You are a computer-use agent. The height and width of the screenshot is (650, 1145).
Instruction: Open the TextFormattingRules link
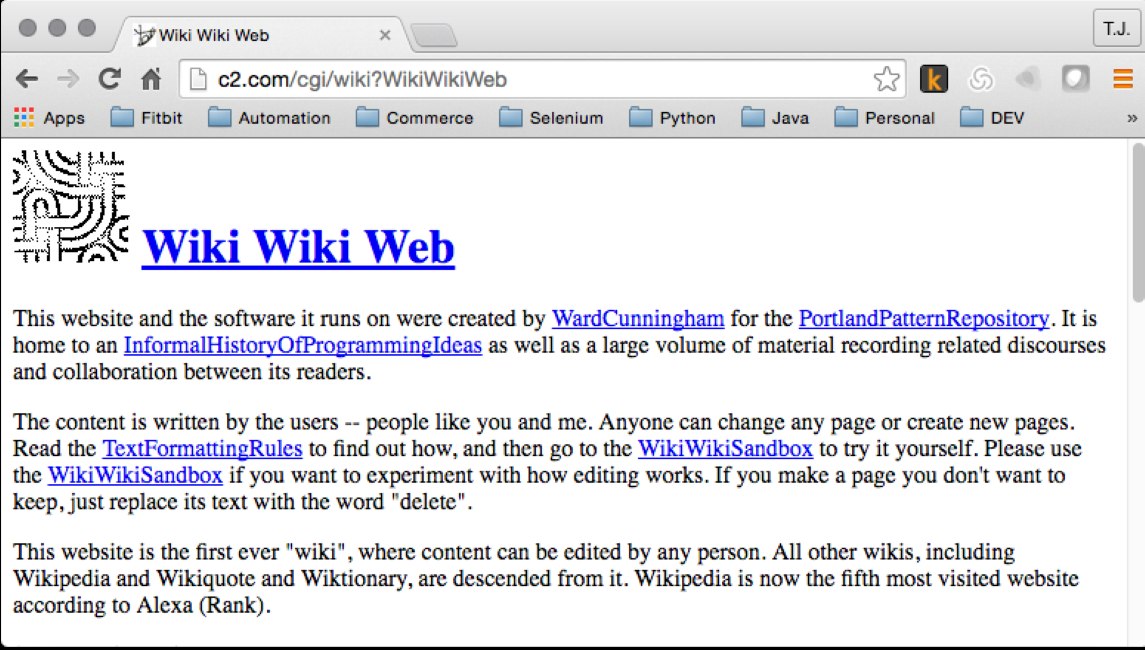point(202,448)
